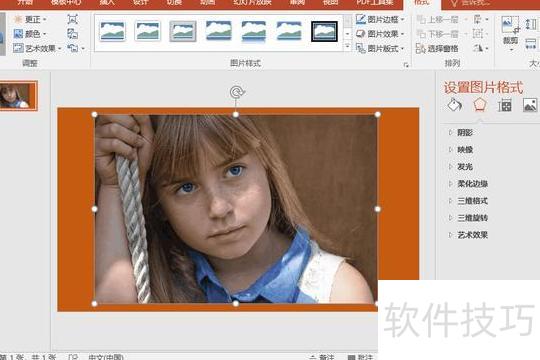
Task: Click the shape height icon
Action: pyautogui.click(x=531, y=24)
